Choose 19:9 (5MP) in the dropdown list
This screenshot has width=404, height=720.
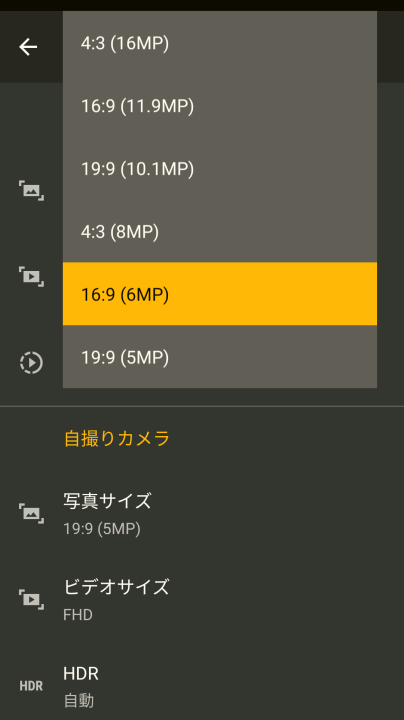coord(220,357)
